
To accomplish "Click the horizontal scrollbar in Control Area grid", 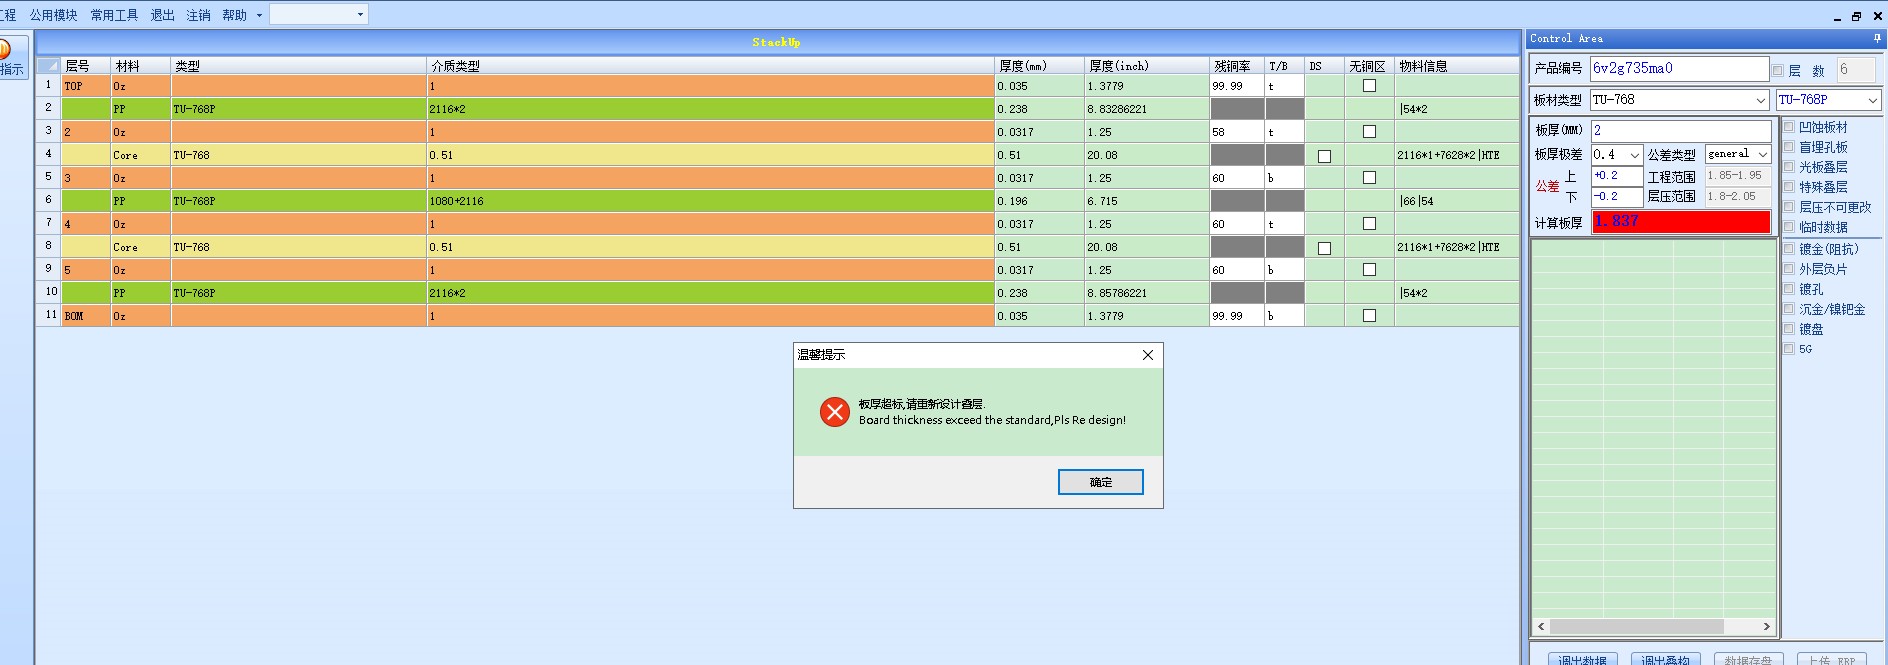I will tap(1637, 627).
